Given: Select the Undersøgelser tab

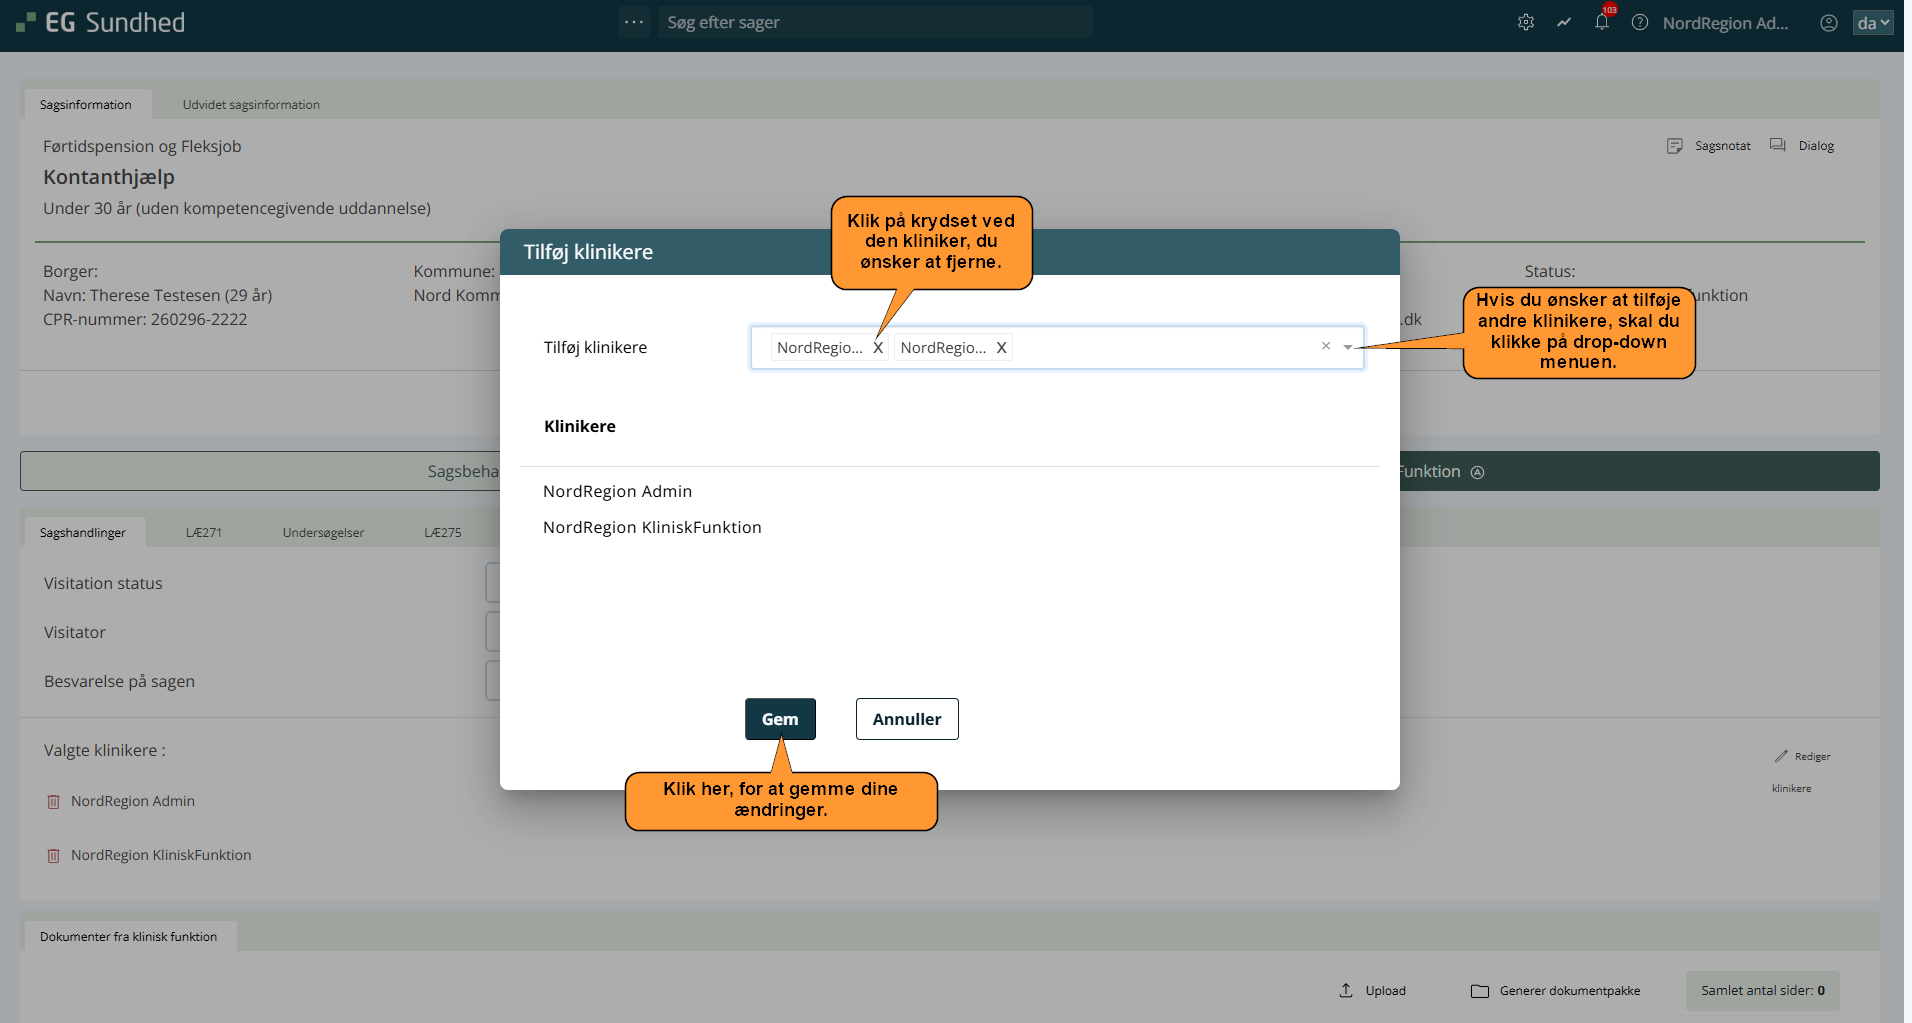Looking at the screenshot, I should pyautogui.click(x=323, y=533).
